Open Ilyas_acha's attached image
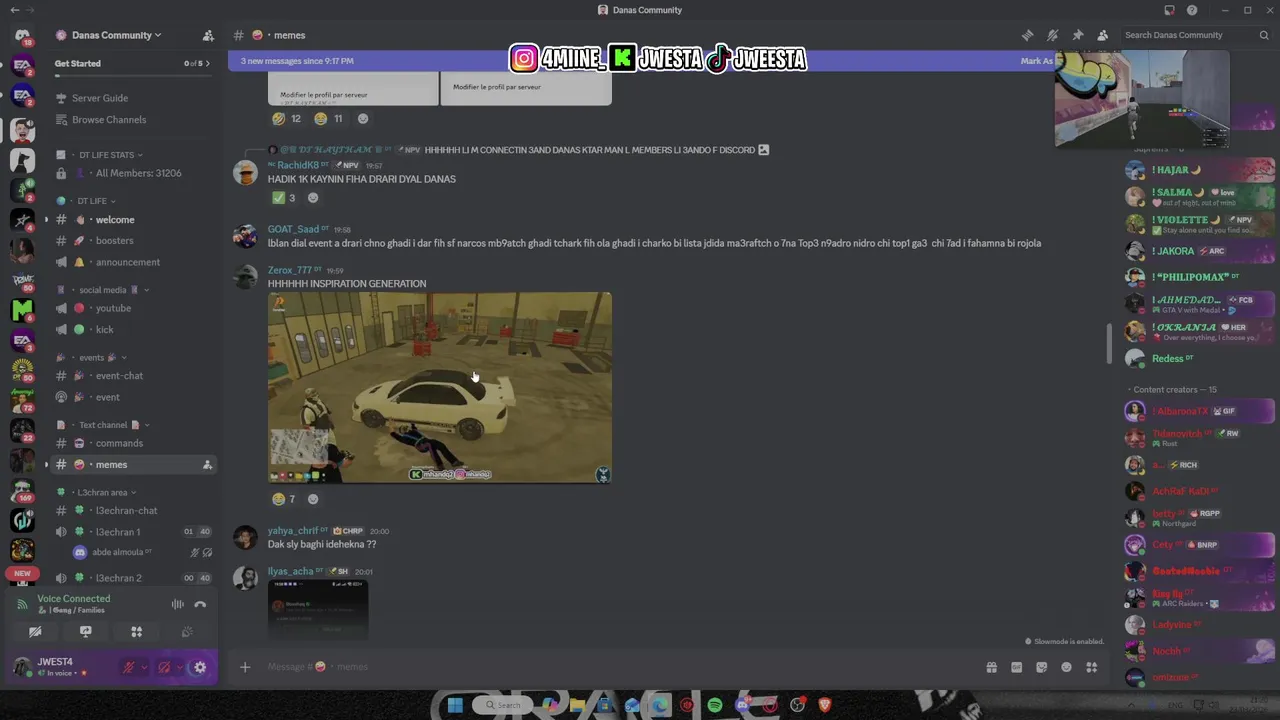This screenshot has width=1280, height=720. 318,609
